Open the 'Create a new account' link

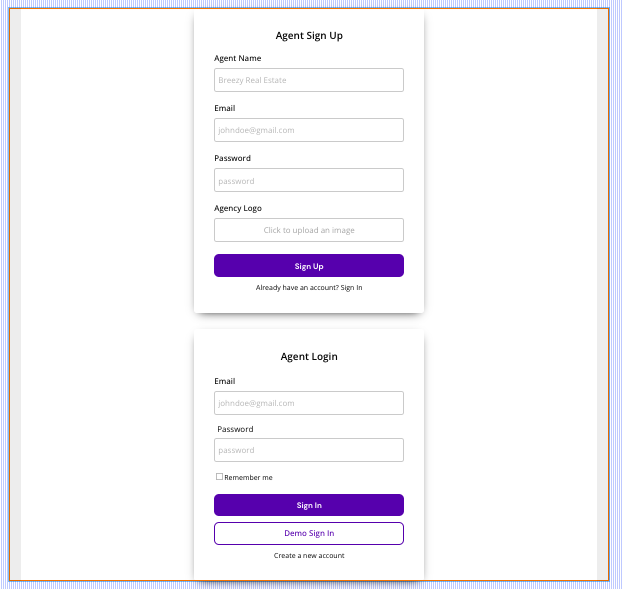(x=309, y=555)
